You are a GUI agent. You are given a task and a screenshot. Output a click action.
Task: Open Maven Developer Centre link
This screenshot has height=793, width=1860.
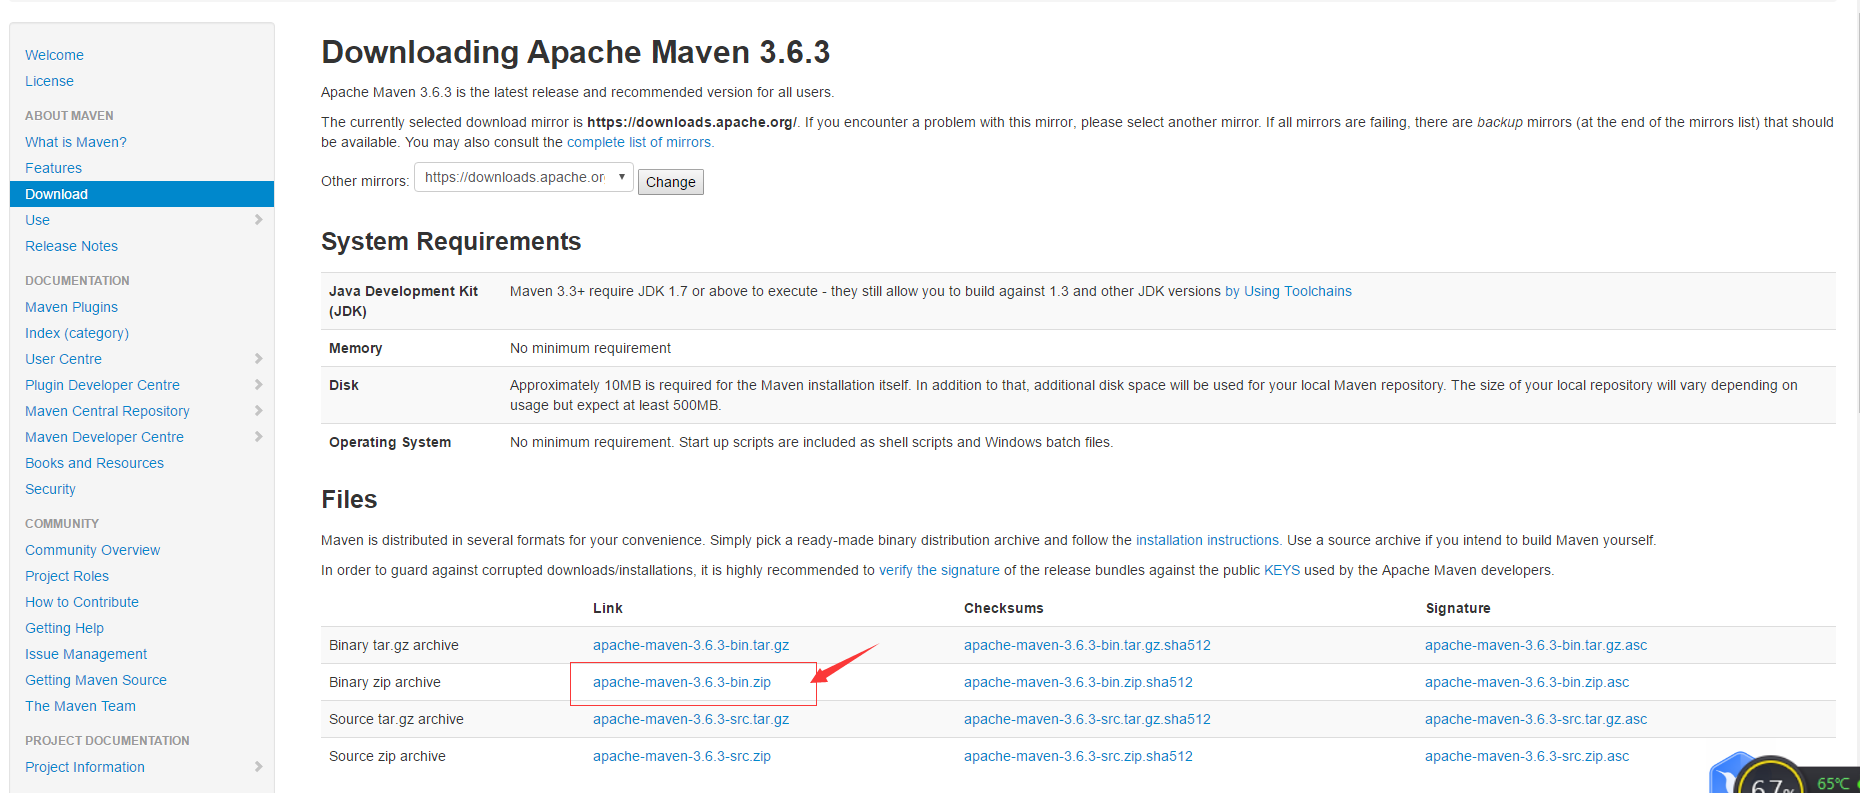(x=104, y=437)
